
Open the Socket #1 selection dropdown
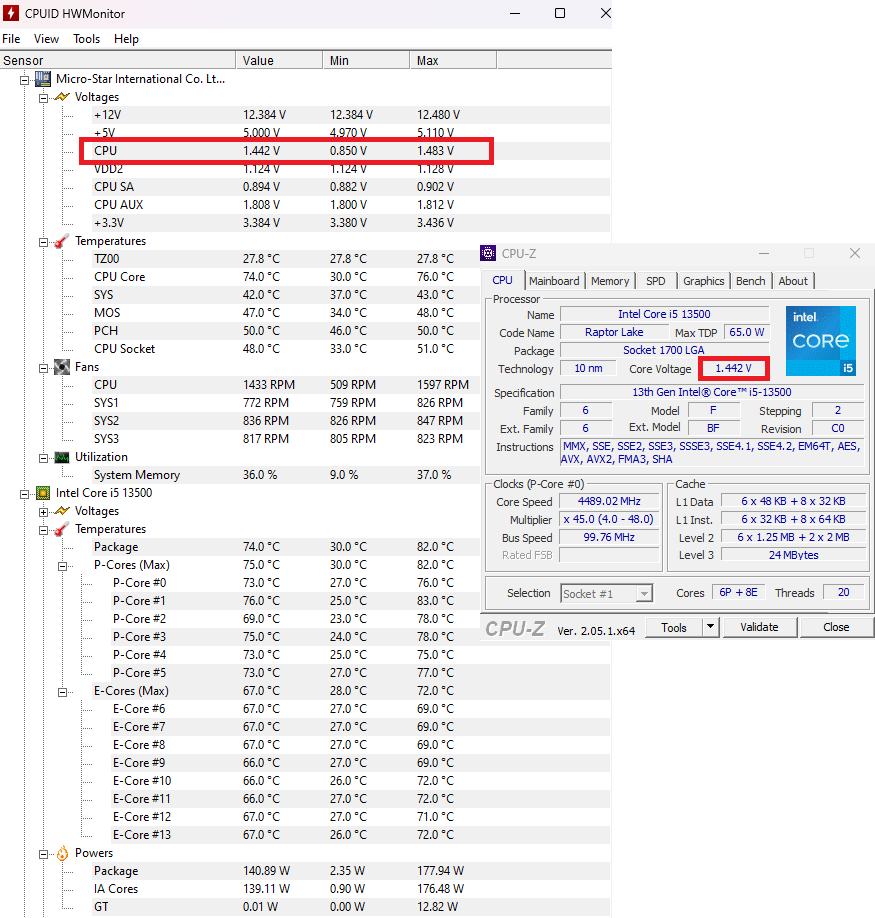pyautogui.click(x=606, y=594)
